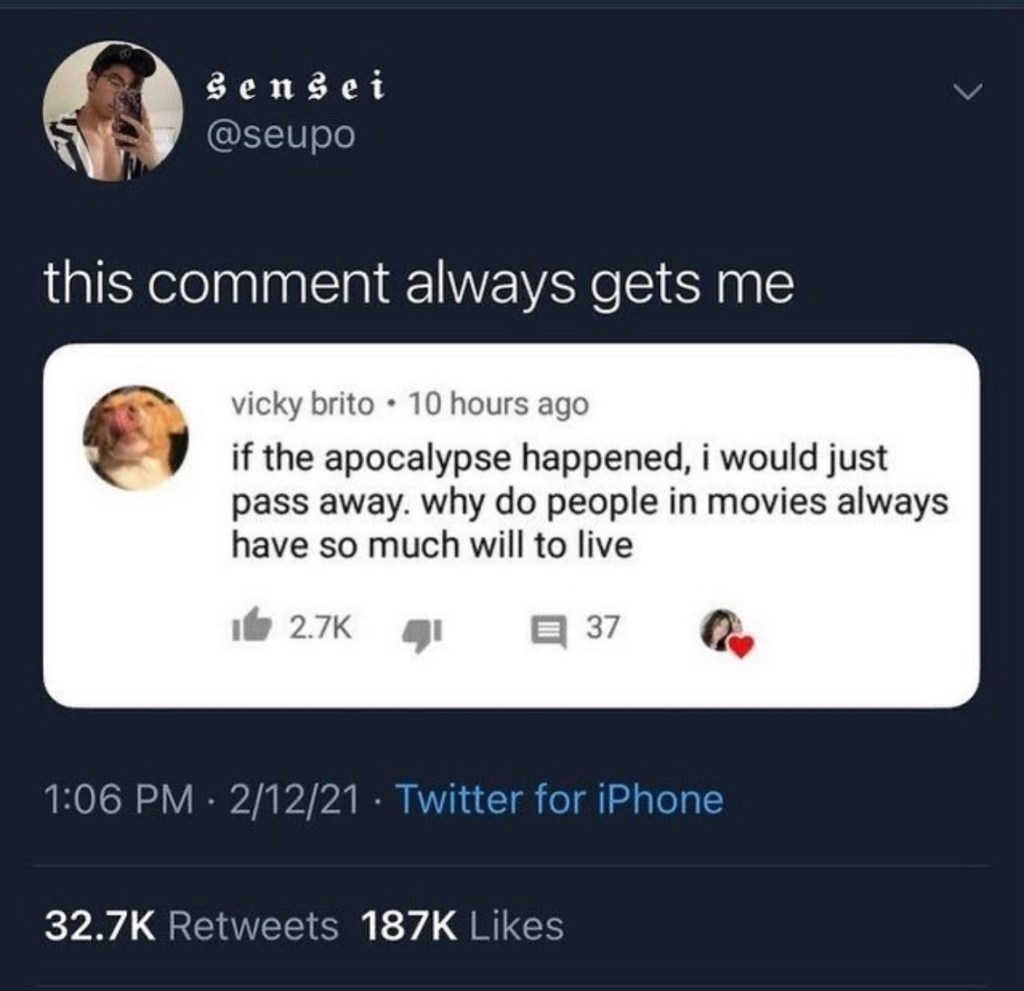1024x991 pixels.
Task: View the 32.7K Retweets list
Action: point(191,926)
